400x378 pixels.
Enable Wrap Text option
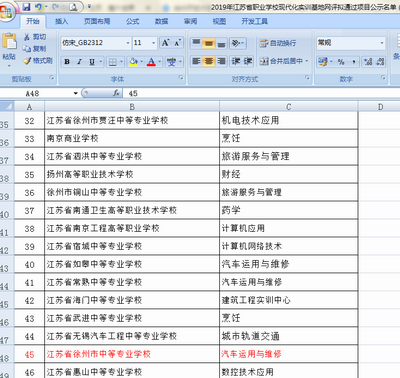click(278, 43)
